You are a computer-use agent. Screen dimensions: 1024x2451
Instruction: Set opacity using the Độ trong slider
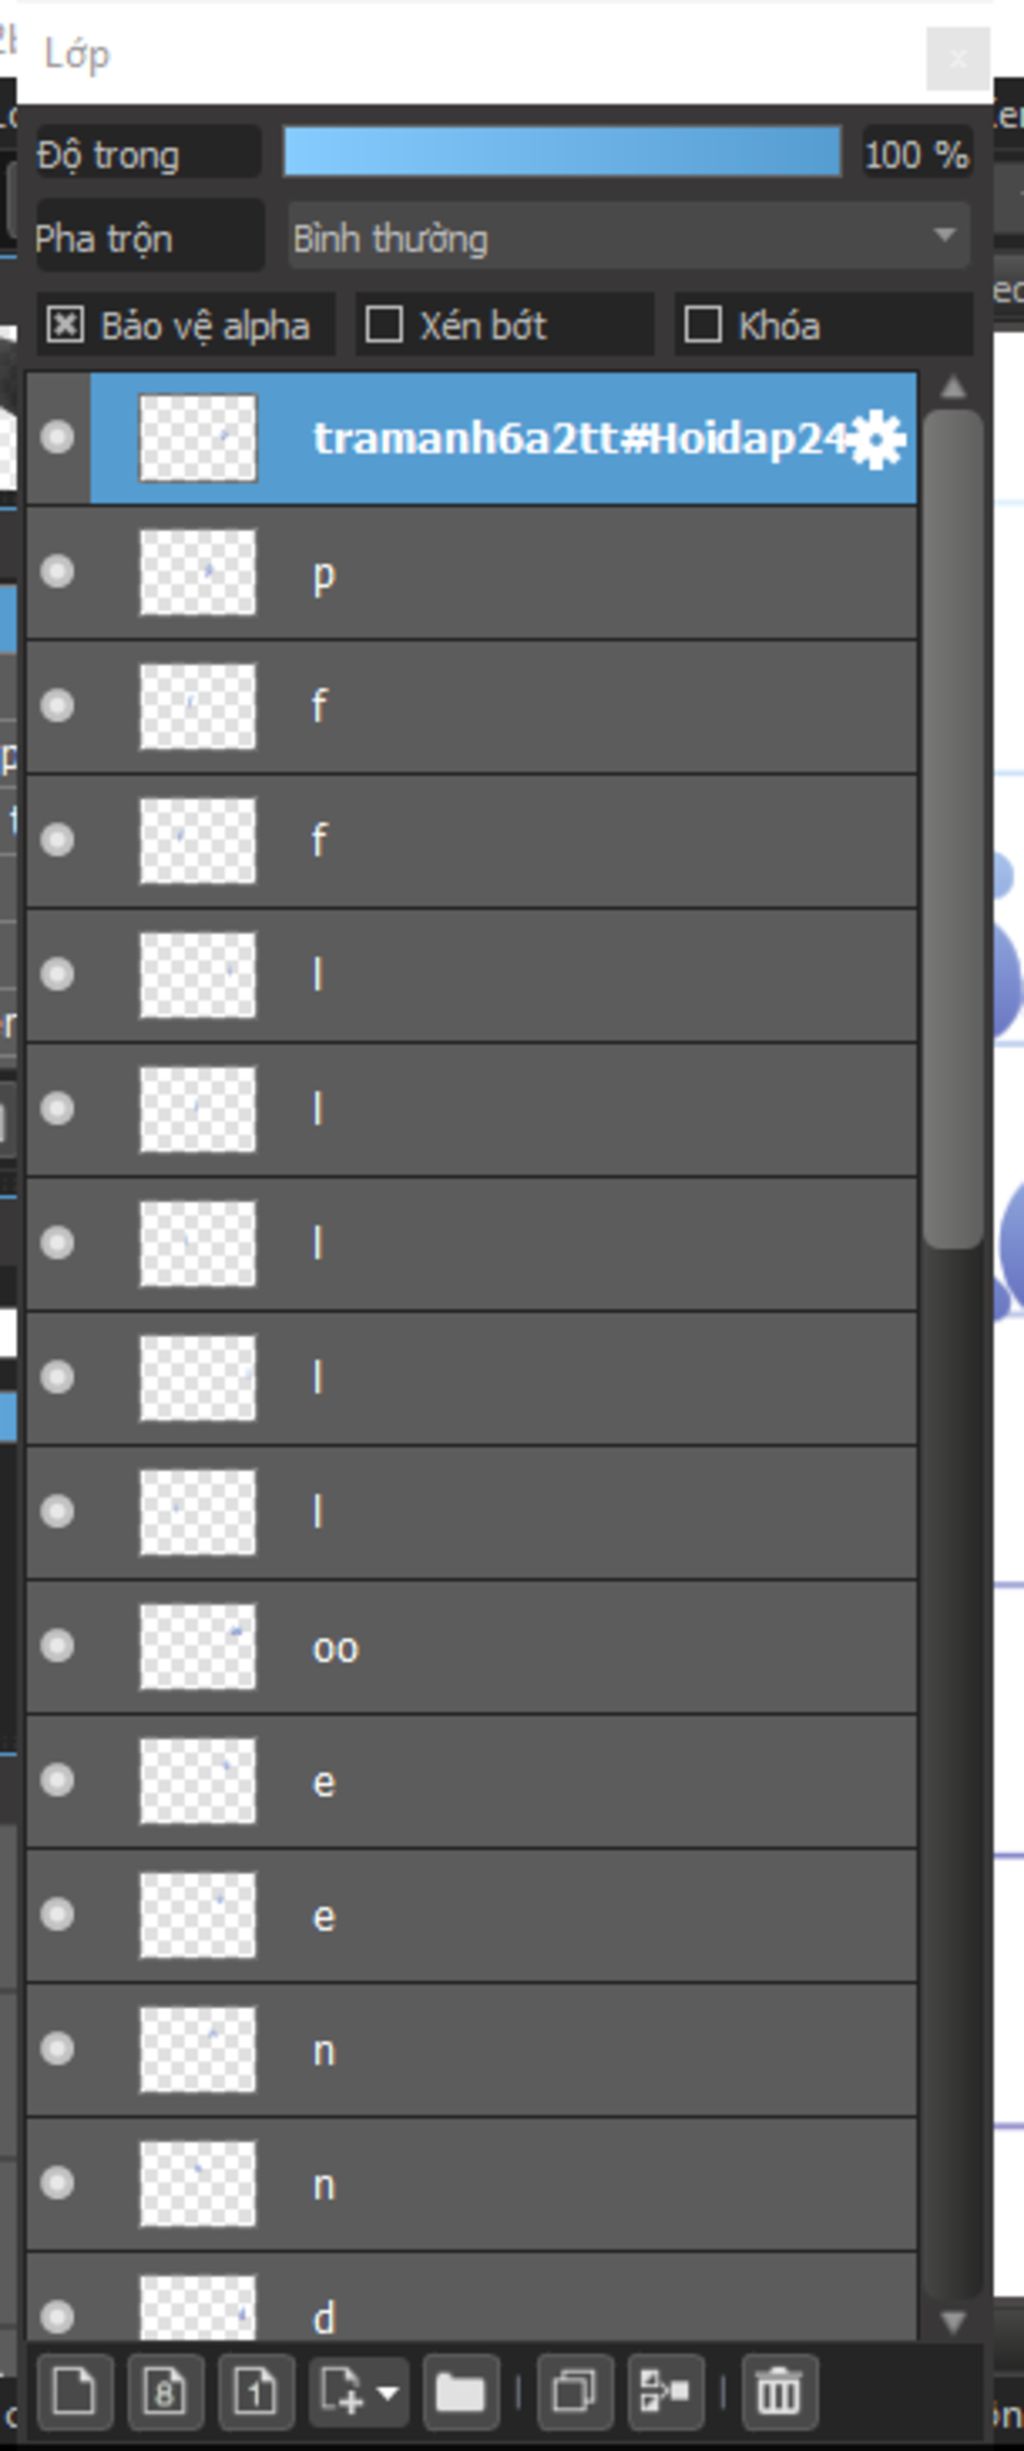(x=562, y=152)
